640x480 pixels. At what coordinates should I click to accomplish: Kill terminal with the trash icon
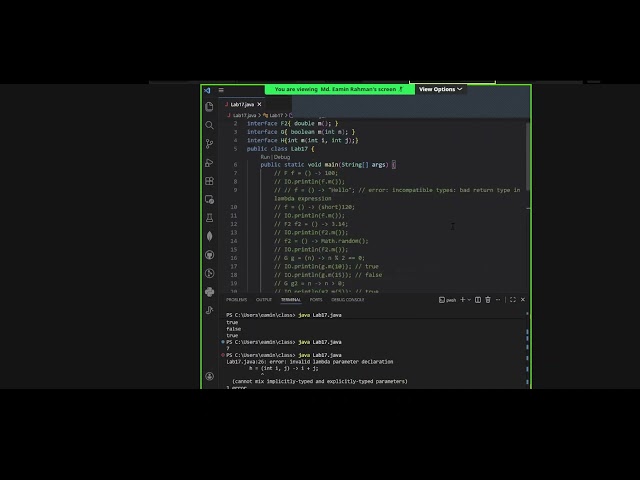(x=488, y=300)
